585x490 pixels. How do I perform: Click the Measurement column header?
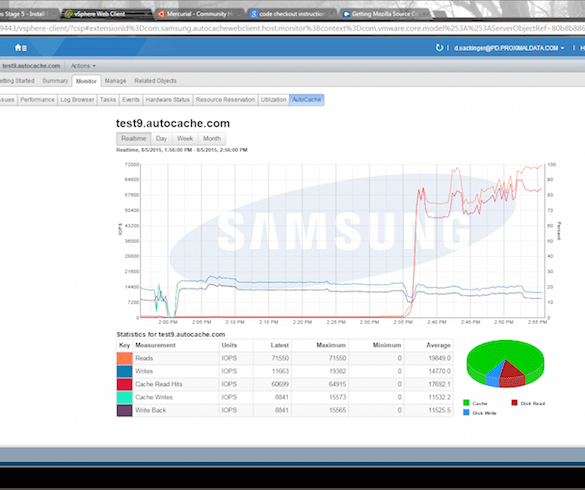pos(155,345)
